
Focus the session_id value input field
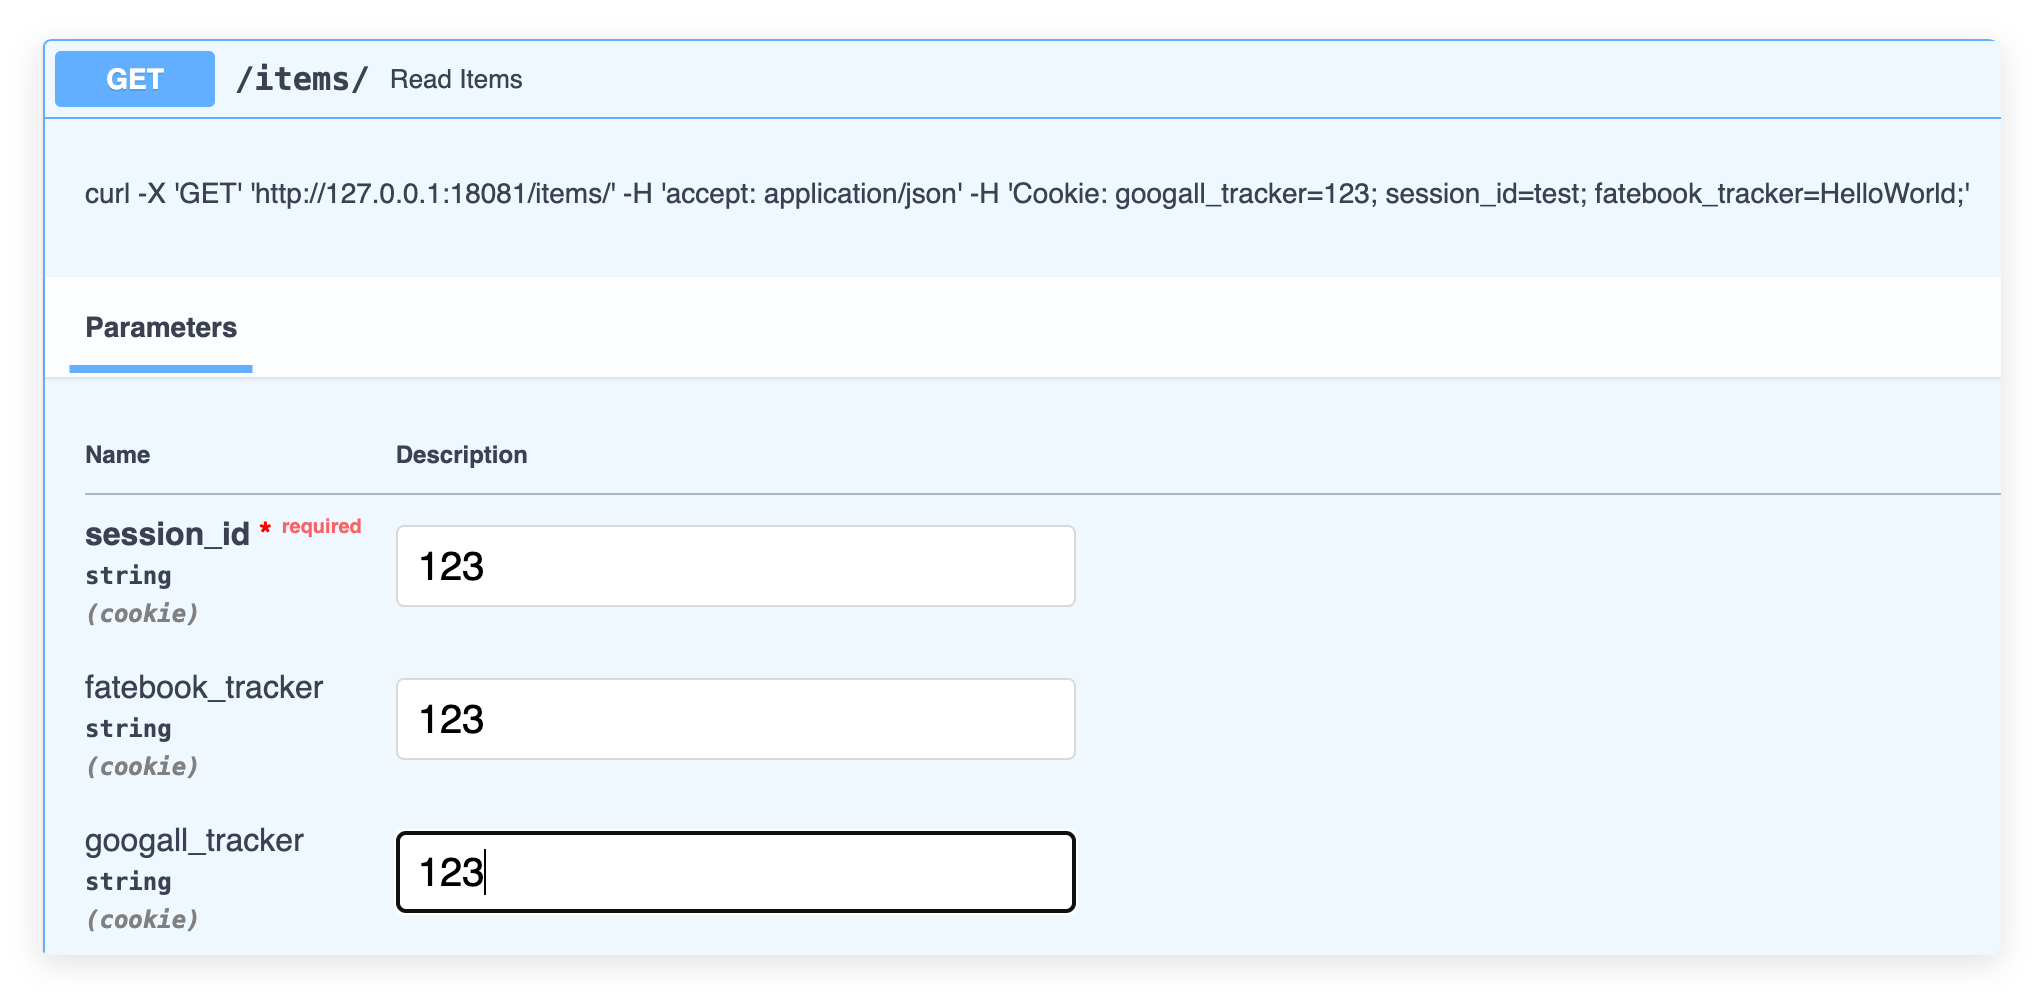[735, 566]
